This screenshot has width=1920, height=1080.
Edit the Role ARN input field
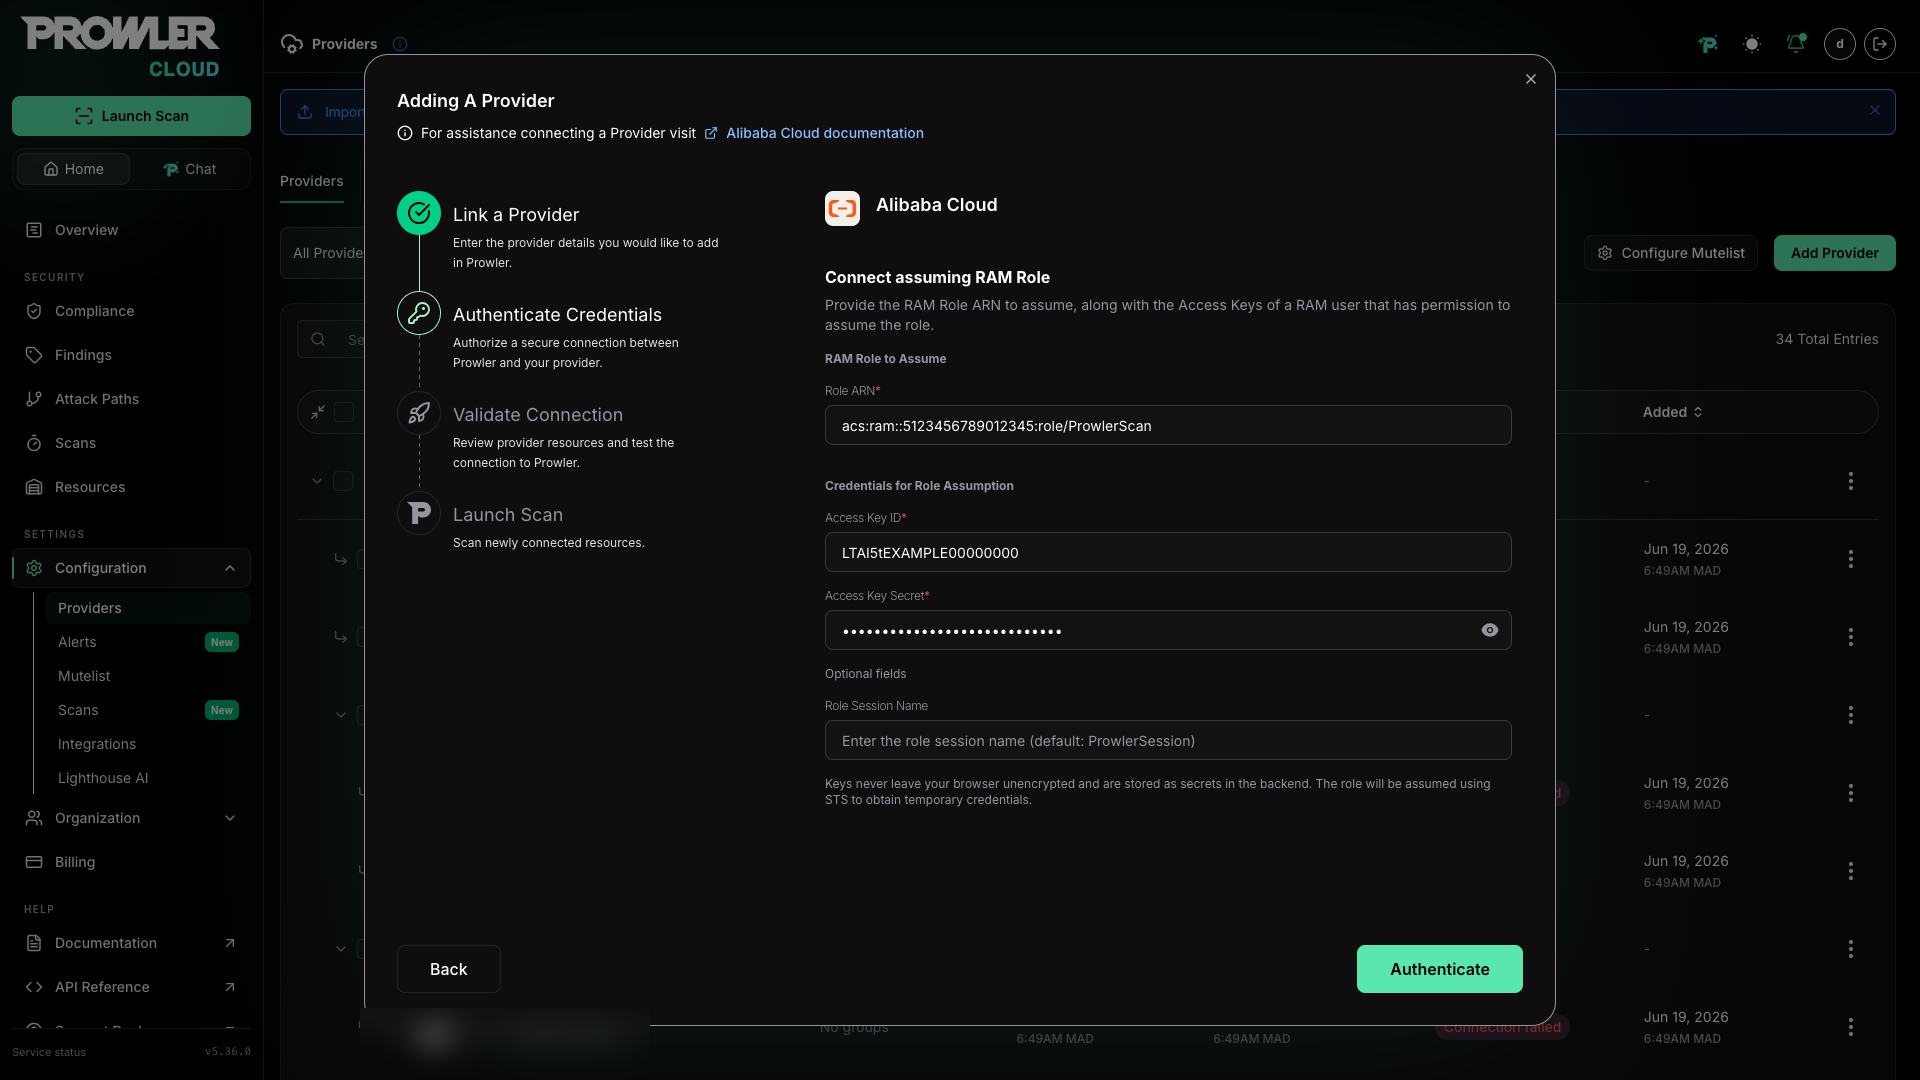tap(1168, 425)
